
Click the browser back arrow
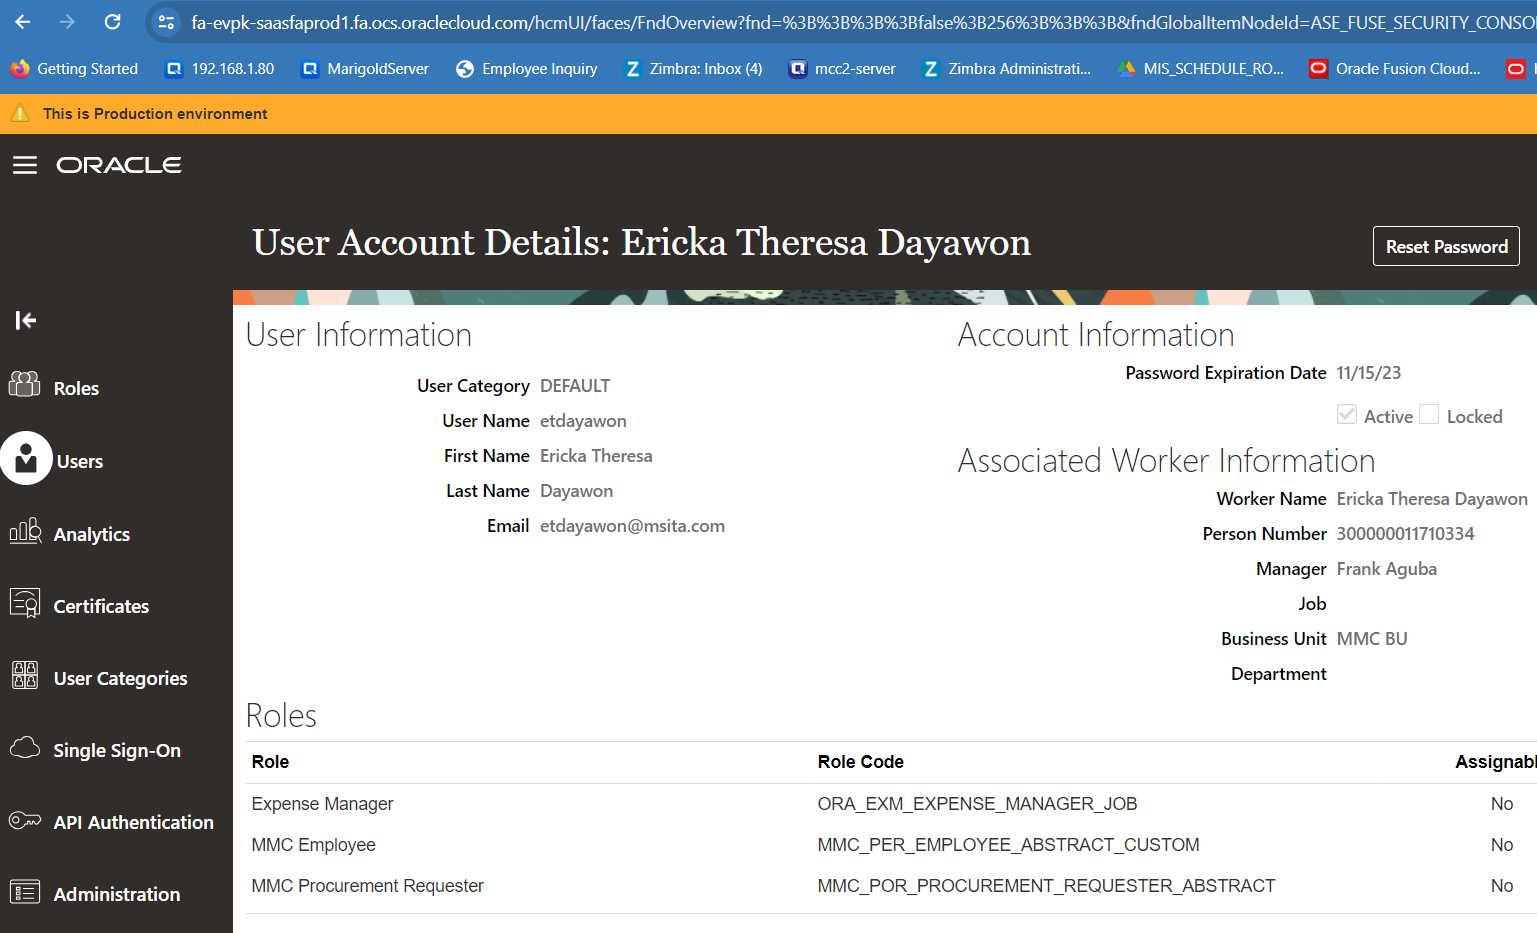tap(23, 22)
